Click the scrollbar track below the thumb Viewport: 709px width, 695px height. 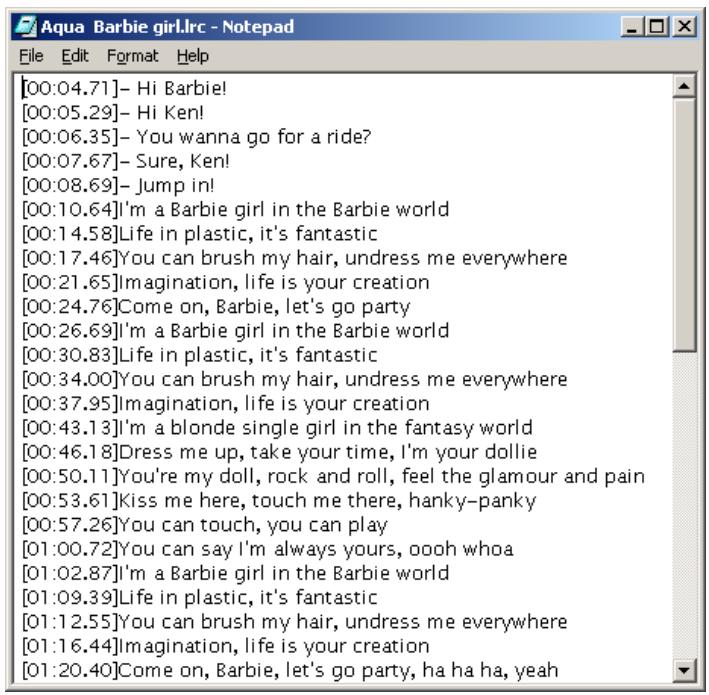pyautogui.click(x=684, y=505)
